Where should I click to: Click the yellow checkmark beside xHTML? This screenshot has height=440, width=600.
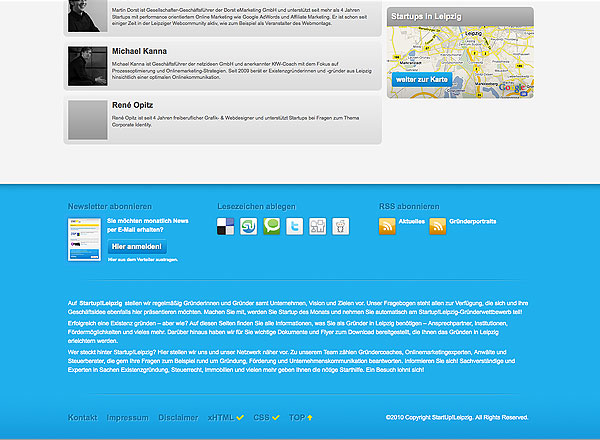[240, 417]
